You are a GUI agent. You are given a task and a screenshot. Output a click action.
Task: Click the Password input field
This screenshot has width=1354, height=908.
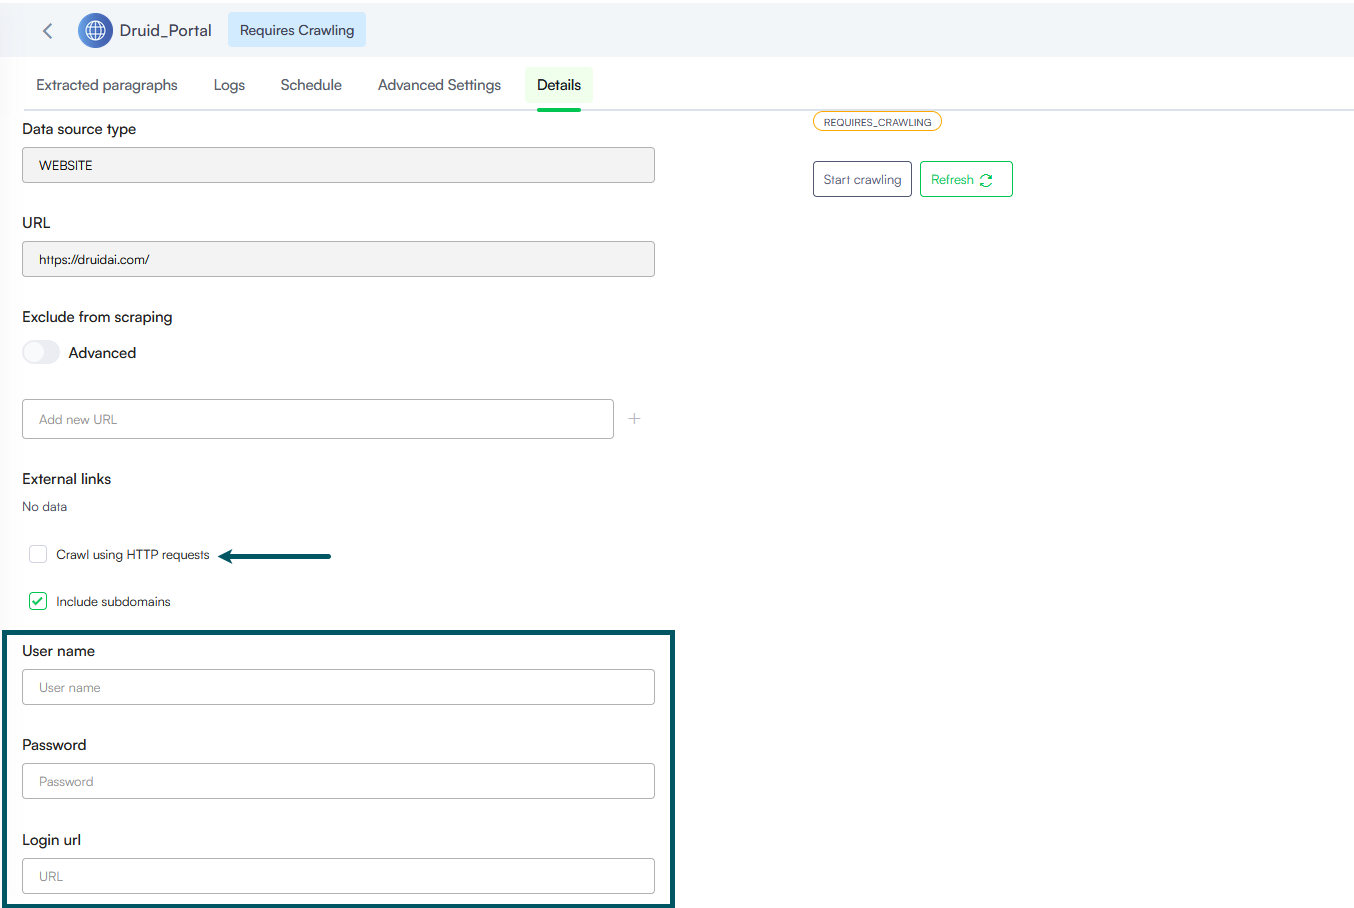[338, 781]
